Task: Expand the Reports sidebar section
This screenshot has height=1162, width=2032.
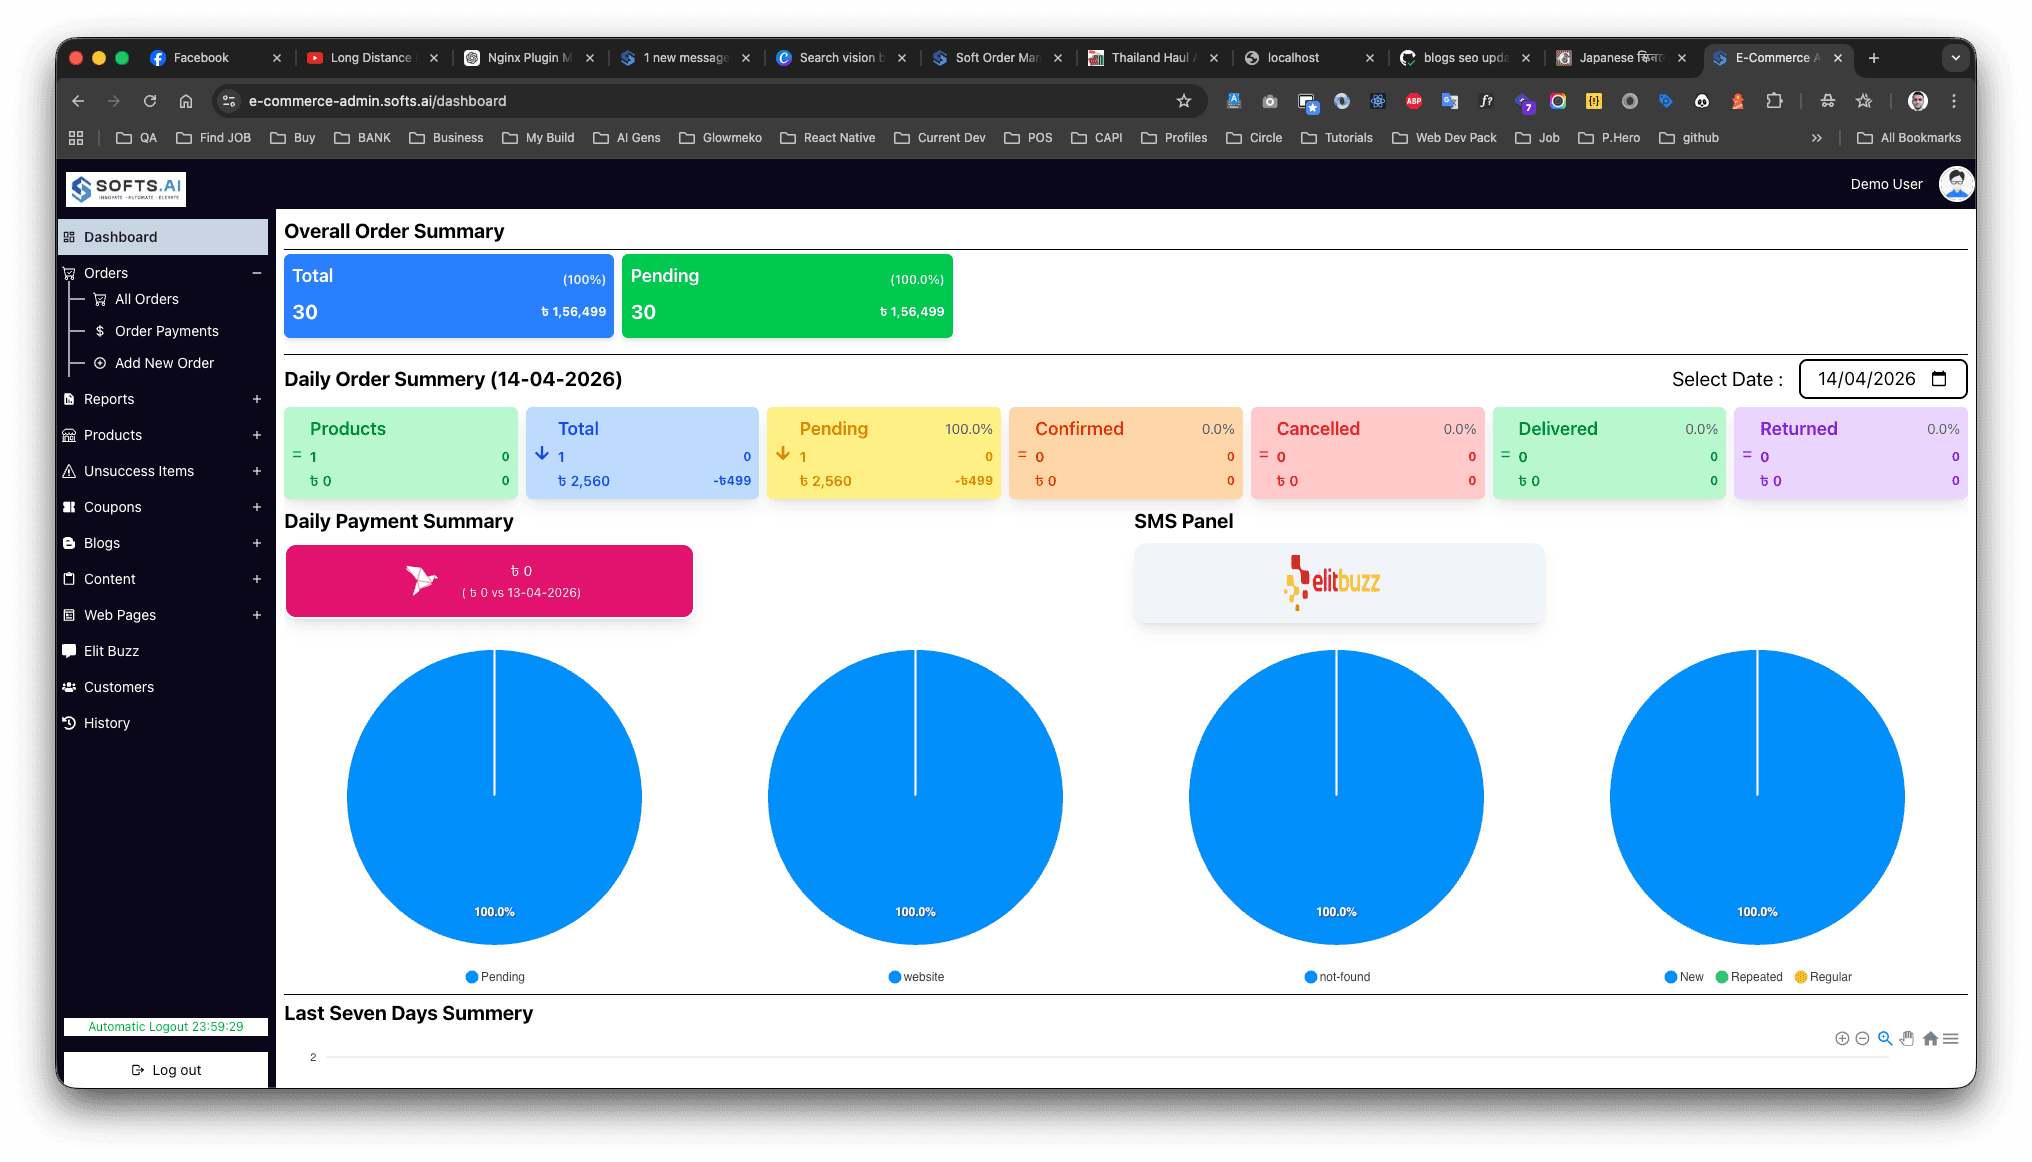Action: [257, 399]
